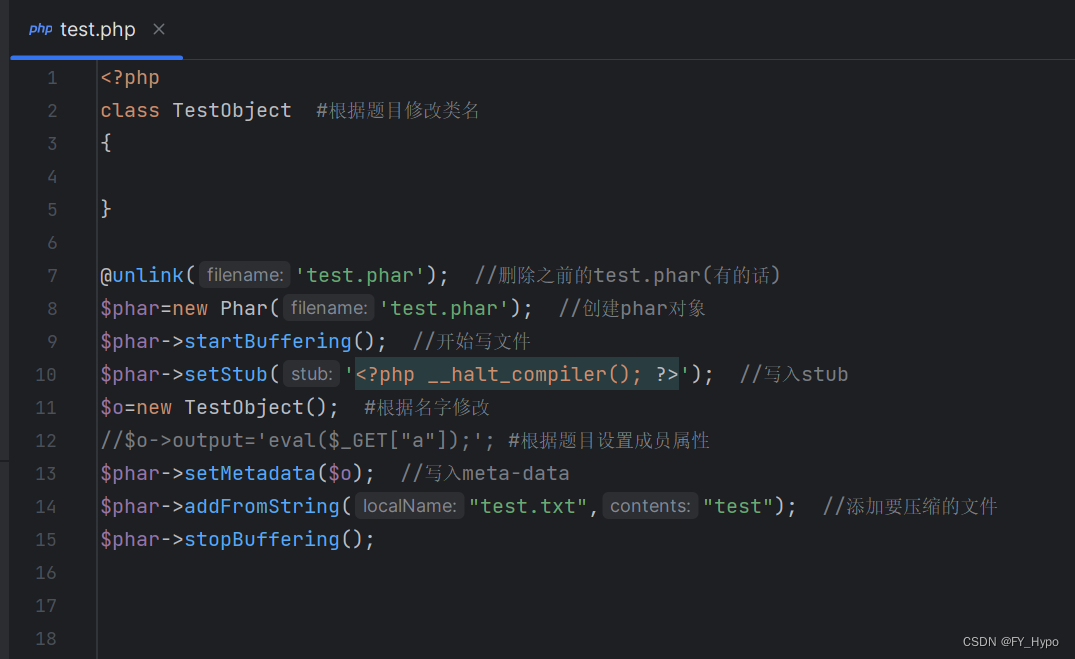Click the //添加要压缩的文件 comment

coord(910,506)
